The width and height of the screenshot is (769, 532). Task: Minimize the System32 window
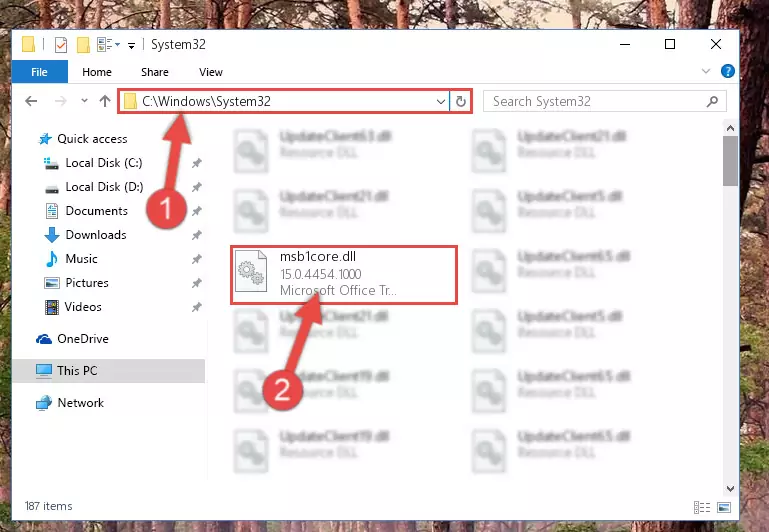pyautogui.click(x=625, y=45)
